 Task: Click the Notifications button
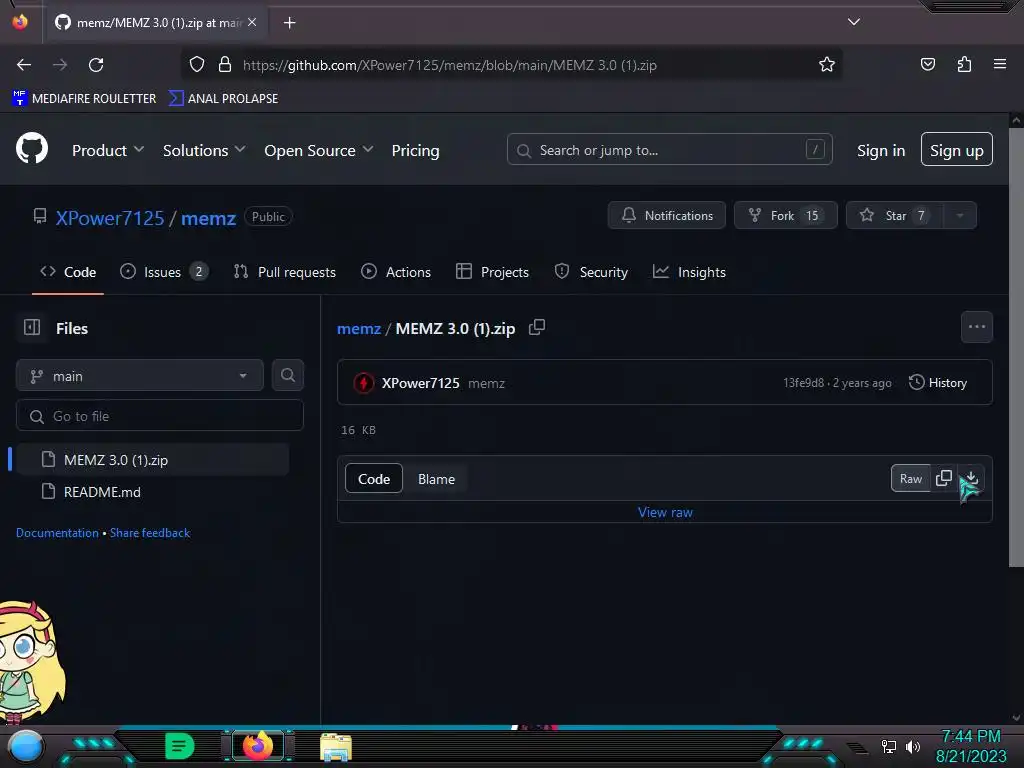pyautogui.click(x=666, y=216)
